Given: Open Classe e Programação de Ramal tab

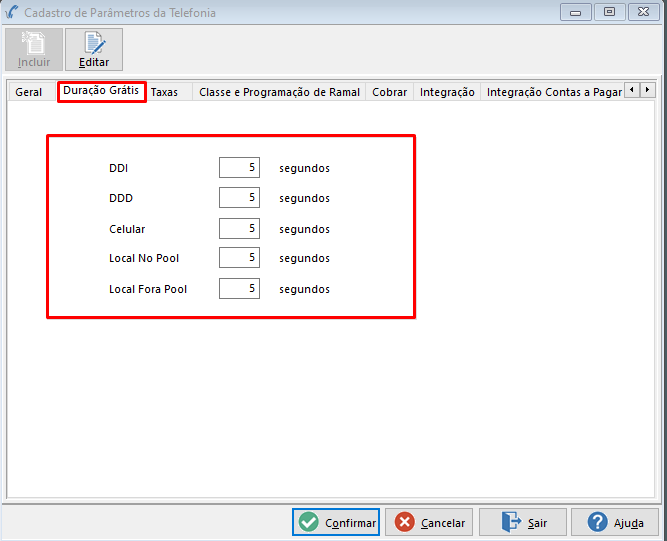Looking at the screenshot, I should pyautogui.click(x=279, y=92).
